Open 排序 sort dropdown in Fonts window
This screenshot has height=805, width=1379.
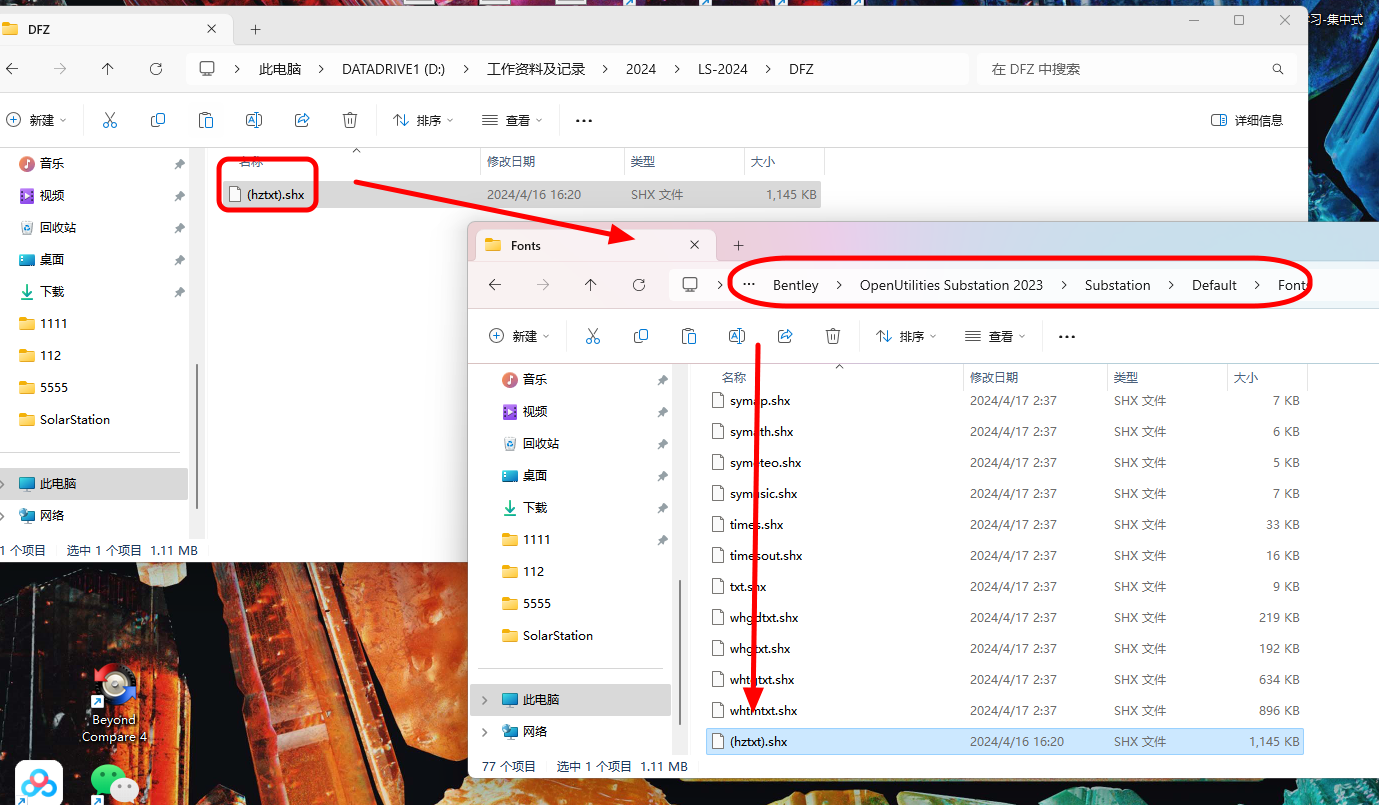tap(905, 336)
